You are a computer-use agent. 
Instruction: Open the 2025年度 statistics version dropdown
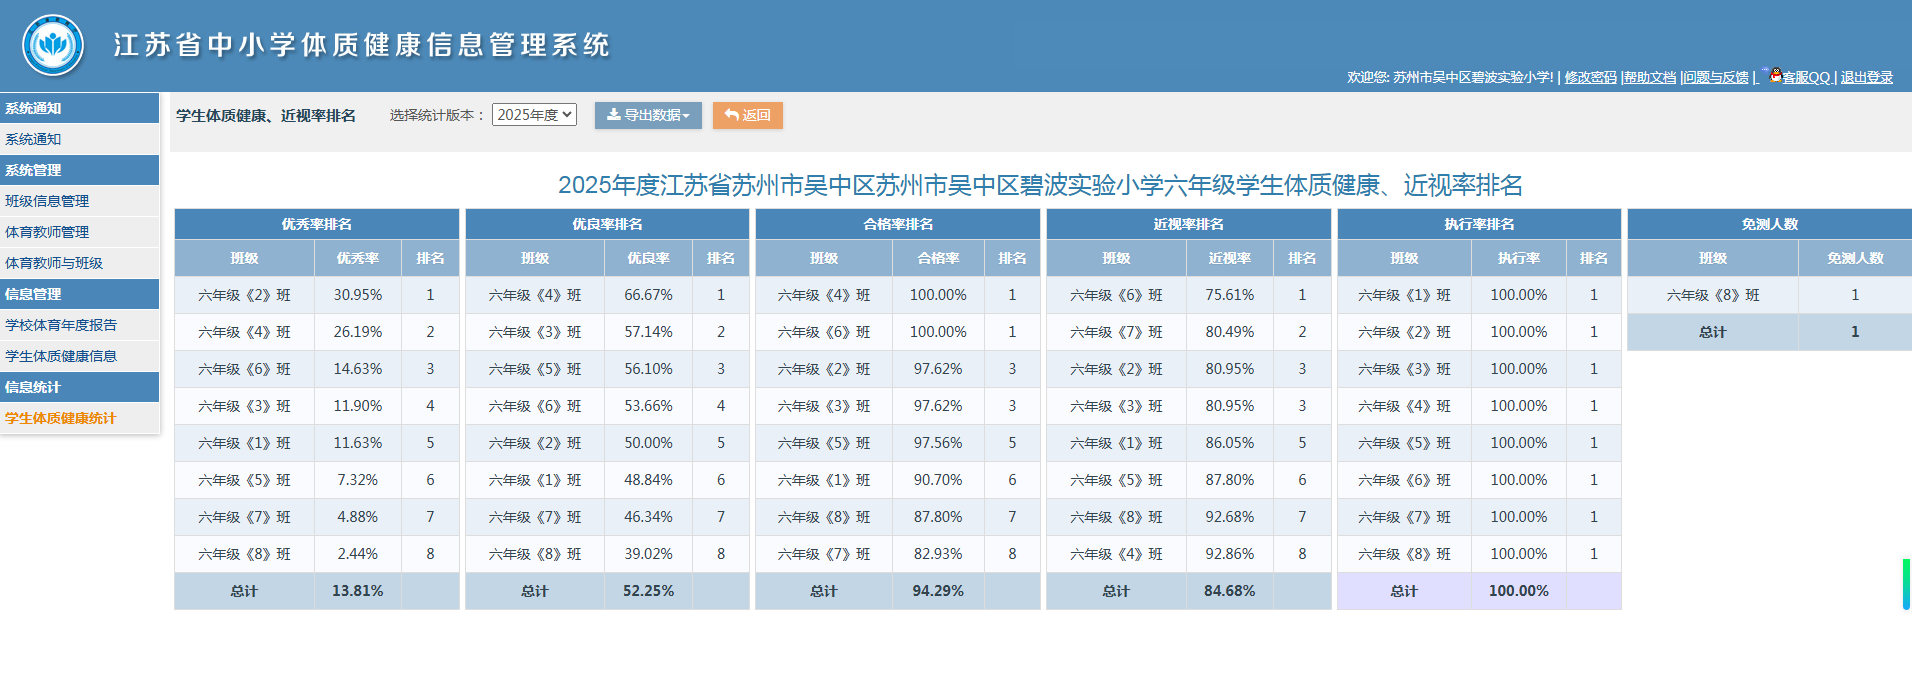coord(534,115)
